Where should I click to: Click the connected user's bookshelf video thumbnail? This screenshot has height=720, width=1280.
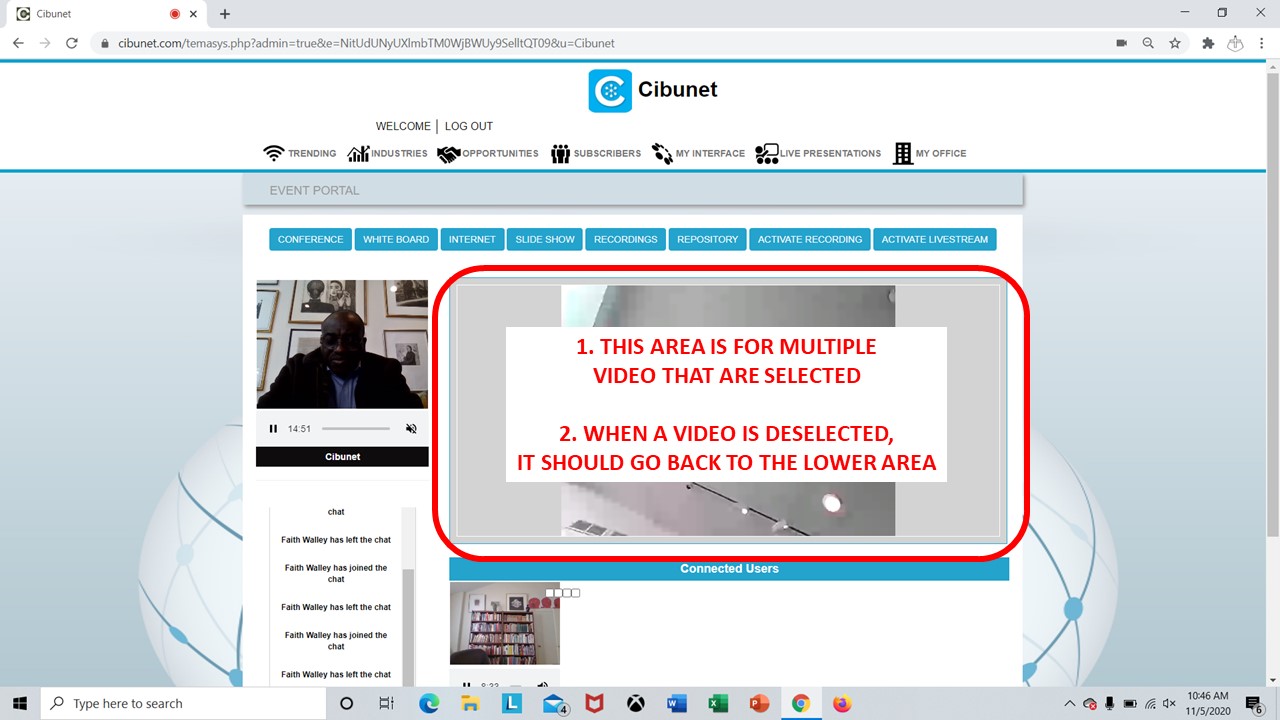tap(504, 623)
